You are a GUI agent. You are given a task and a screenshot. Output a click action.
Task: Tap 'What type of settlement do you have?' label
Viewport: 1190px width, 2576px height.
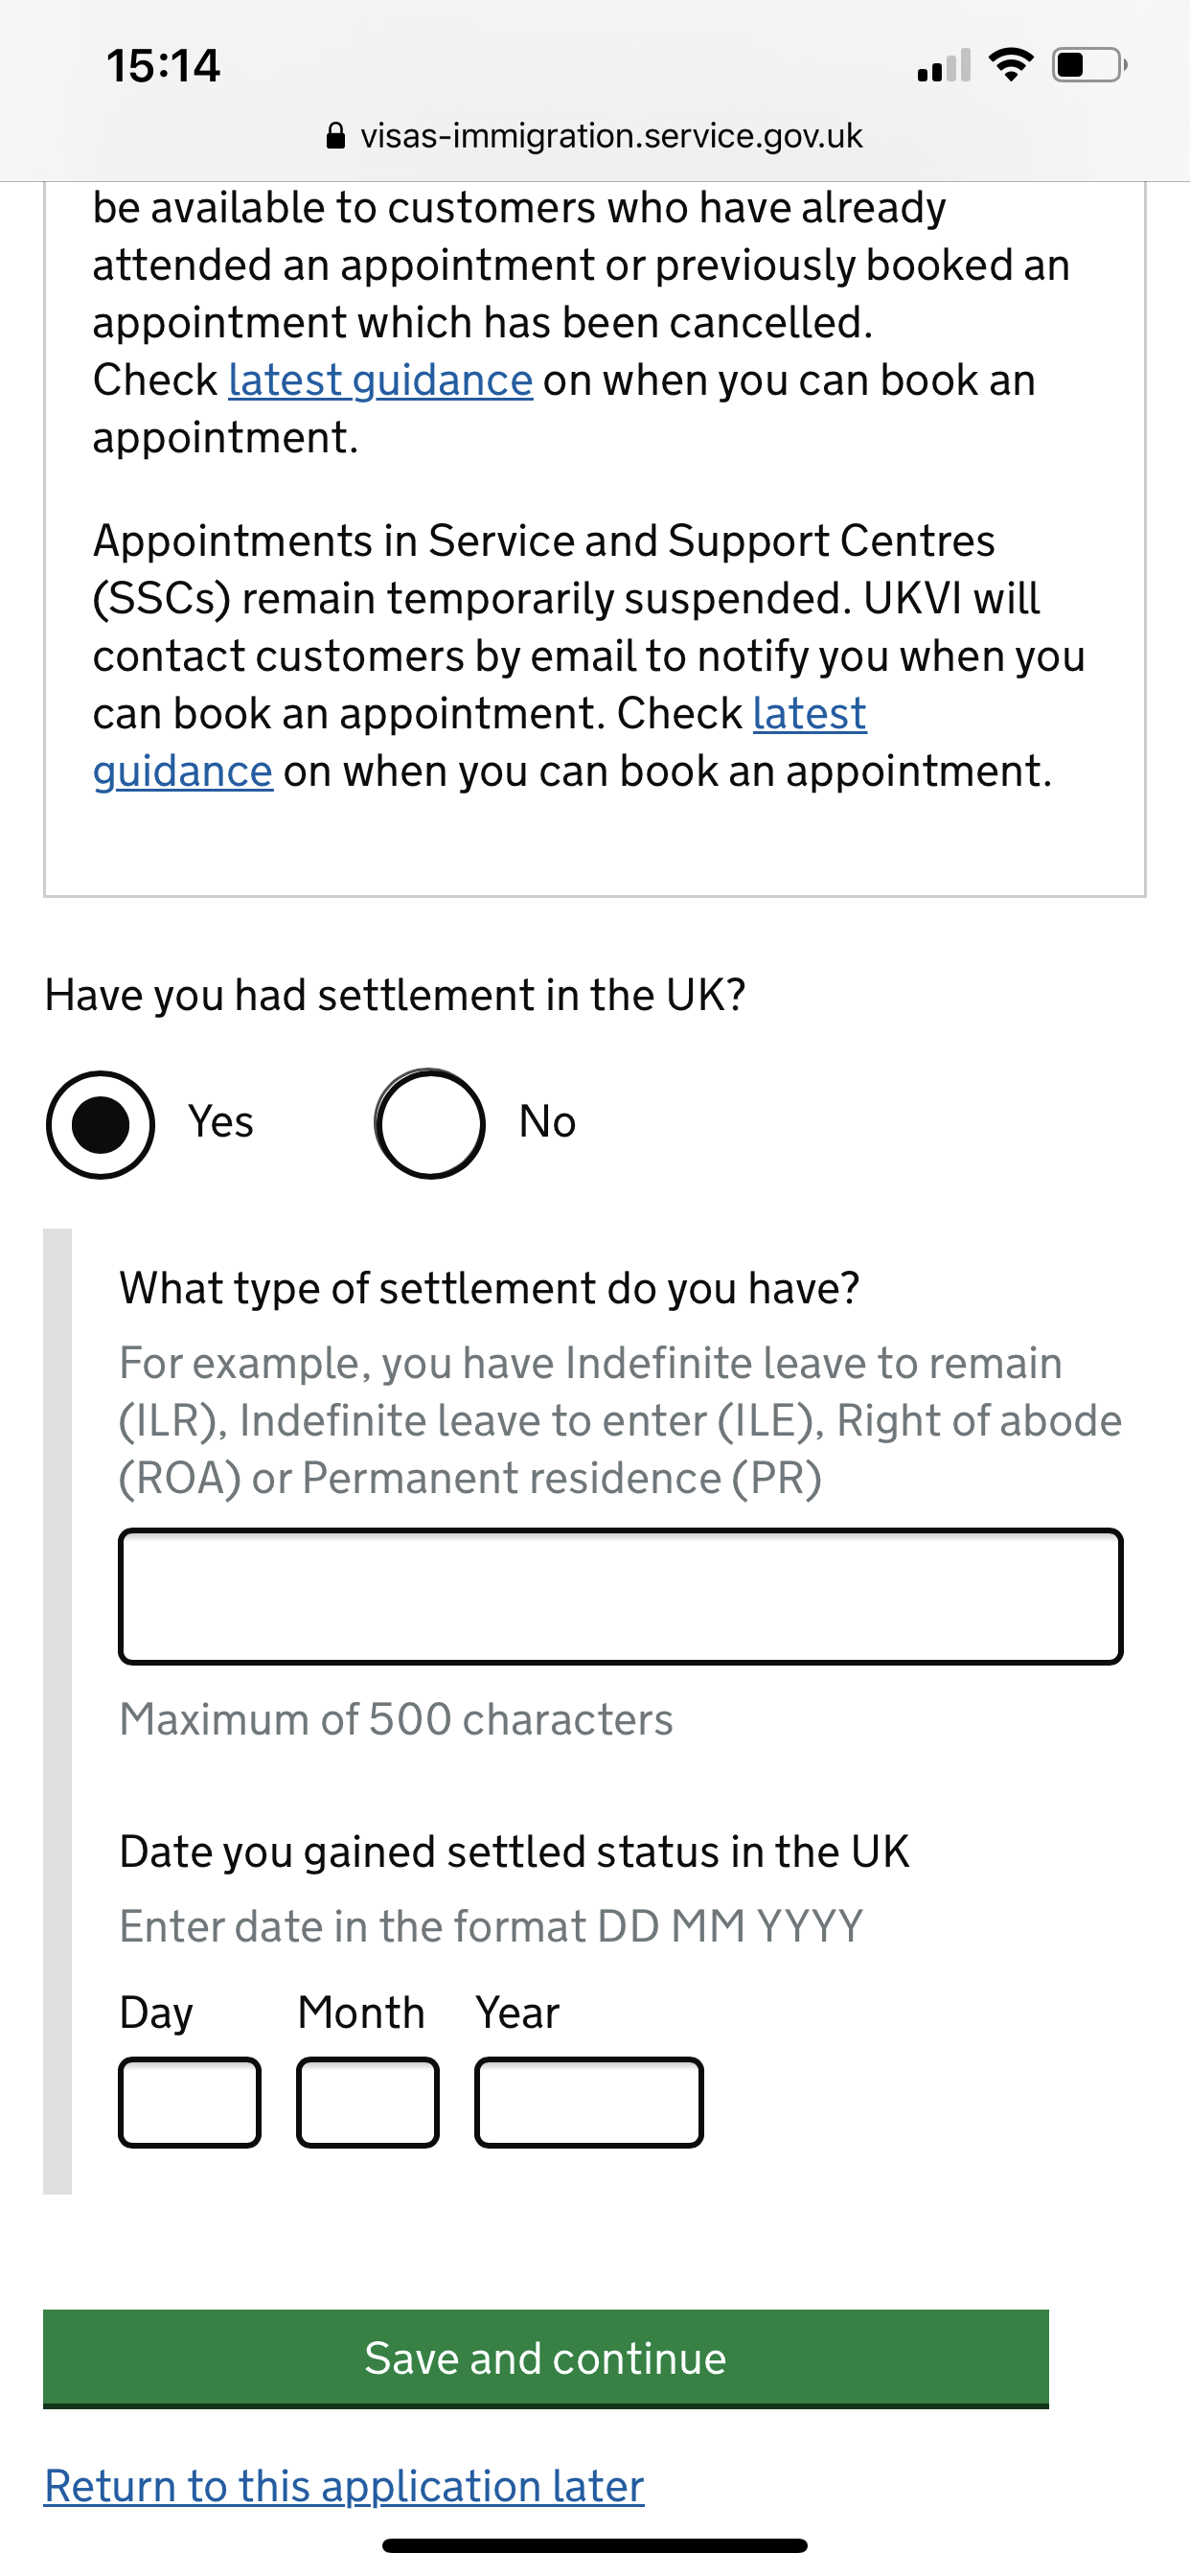(x=489, y=1288)
